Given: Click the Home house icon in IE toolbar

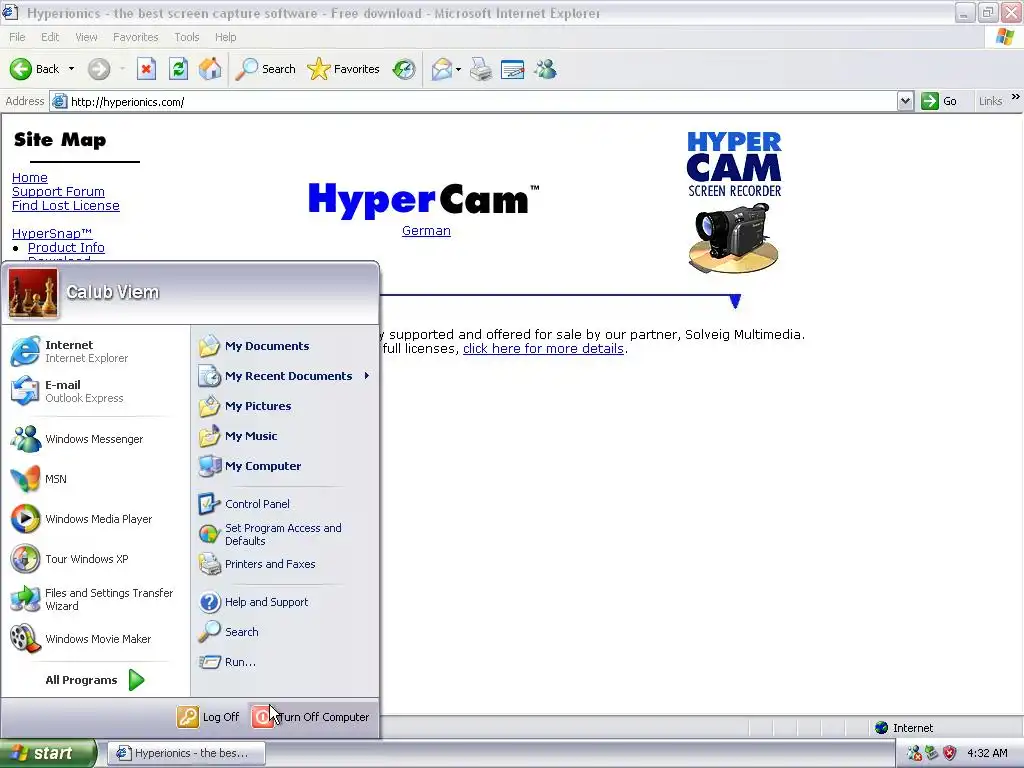Looking at the screenshot, I should tap(210, 69).
